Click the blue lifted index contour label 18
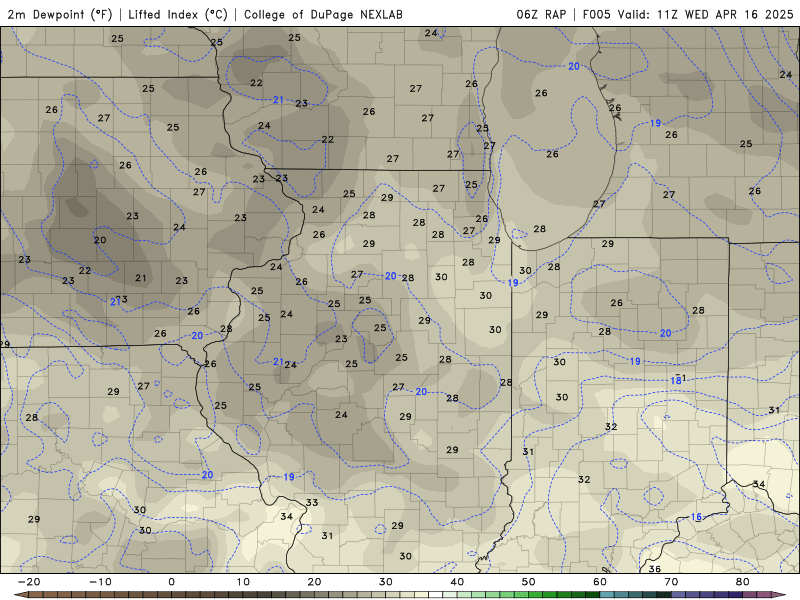 676,381
